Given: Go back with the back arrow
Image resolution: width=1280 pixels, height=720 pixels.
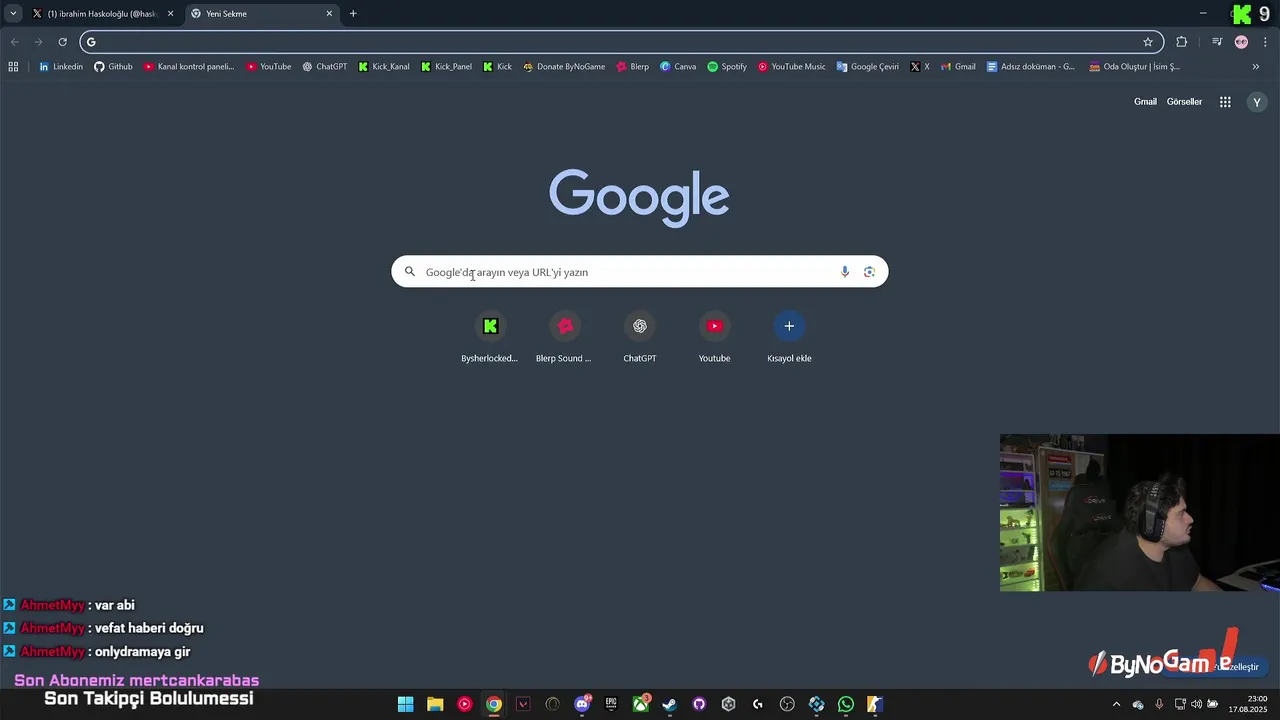Looking at the screenshot, I should tap(14, 42).
